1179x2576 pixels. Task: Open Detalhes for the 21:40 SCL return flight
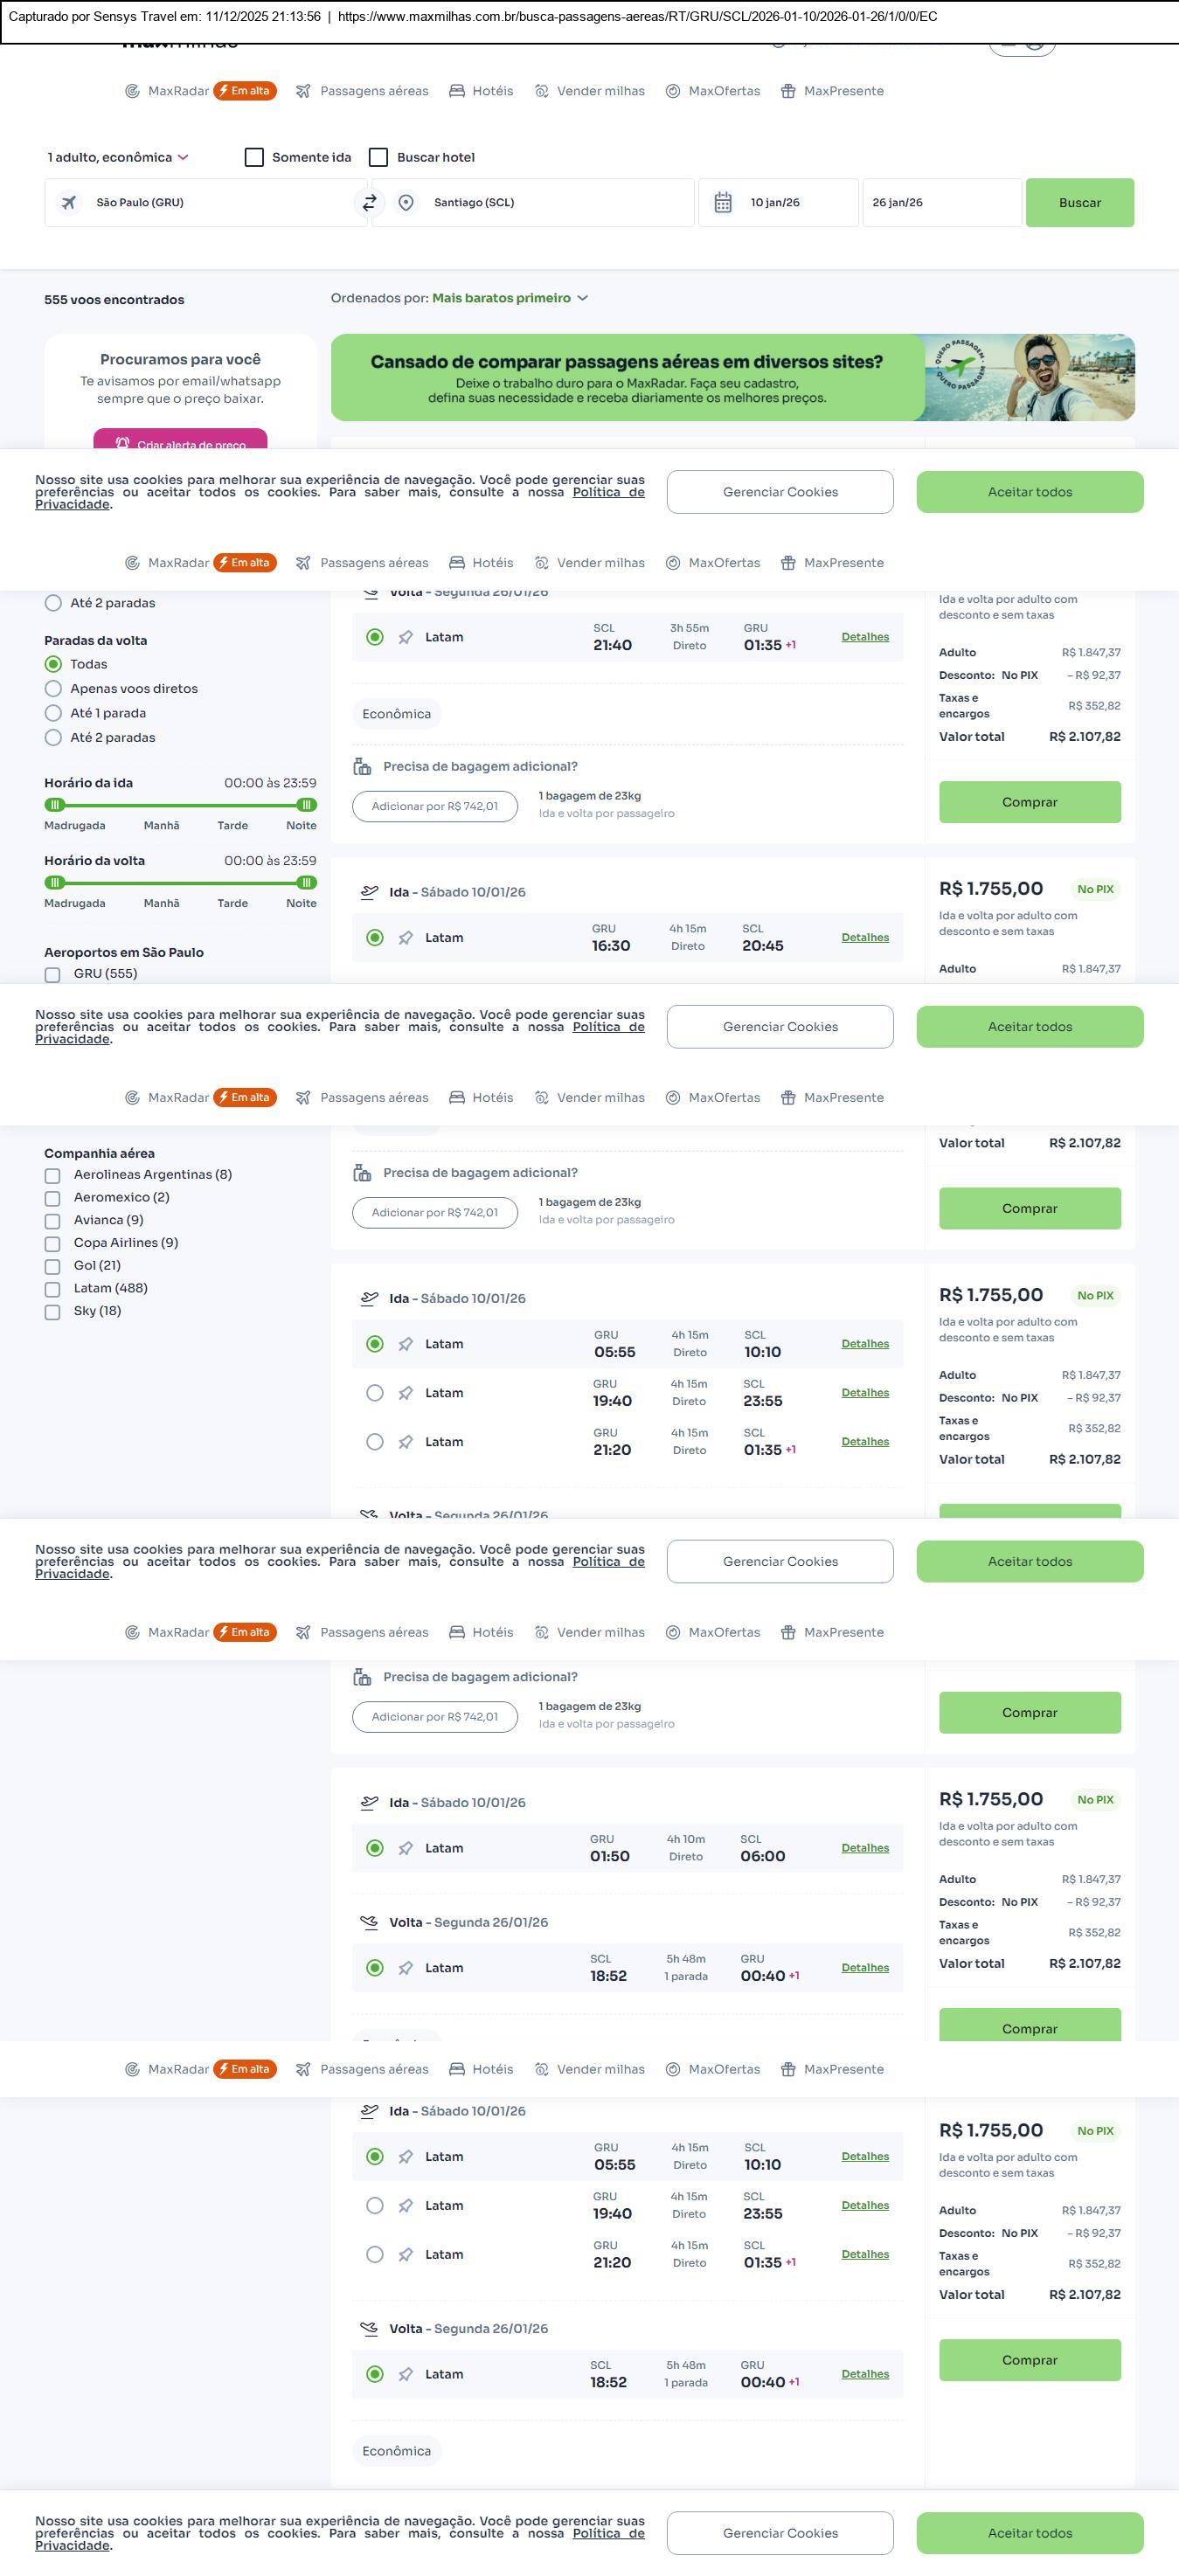865,637
